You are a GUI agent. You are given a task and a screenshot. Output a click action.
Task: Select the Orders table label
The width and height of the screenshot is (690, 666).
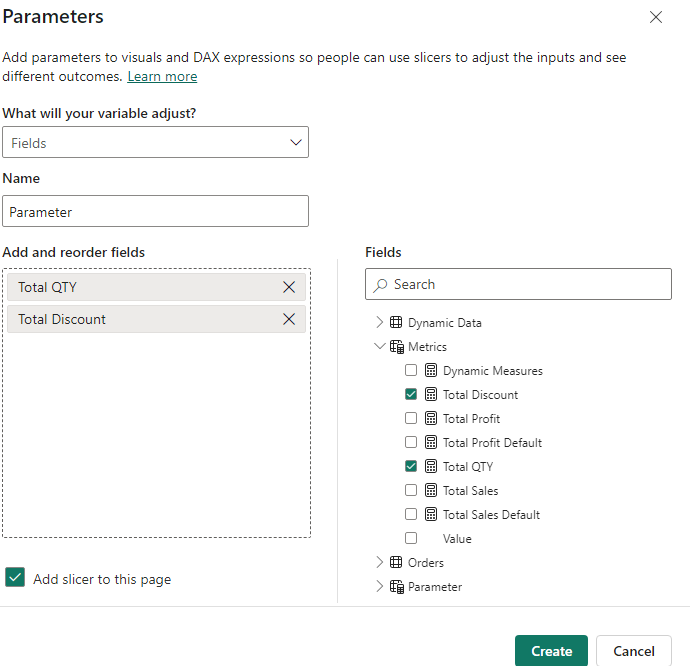coord(426,563)
